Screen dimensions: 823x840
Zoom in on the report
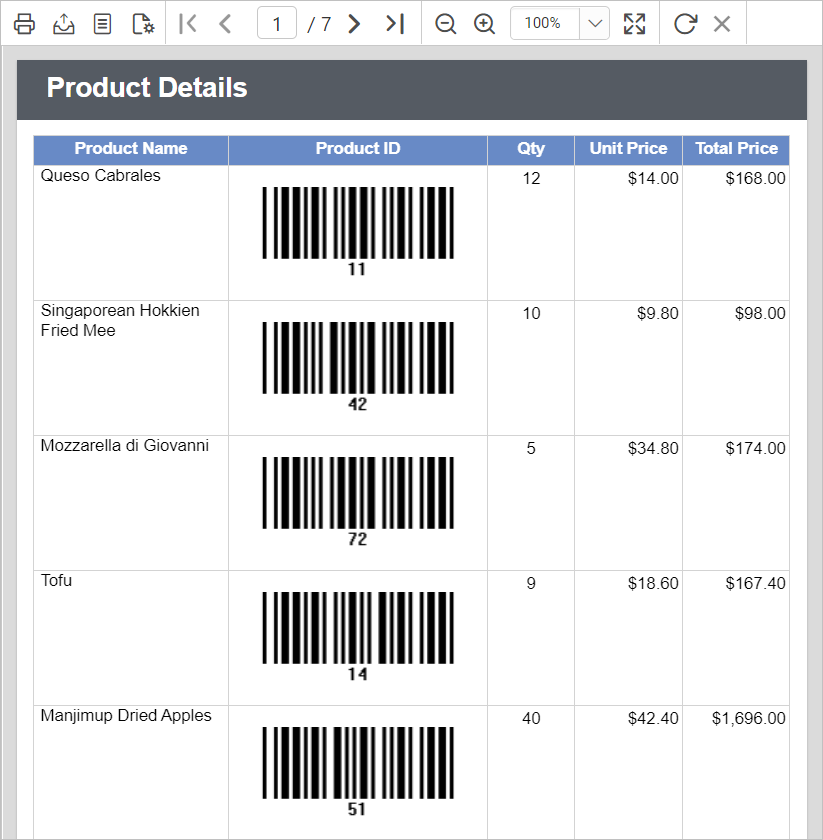click(x=485, y=23)
